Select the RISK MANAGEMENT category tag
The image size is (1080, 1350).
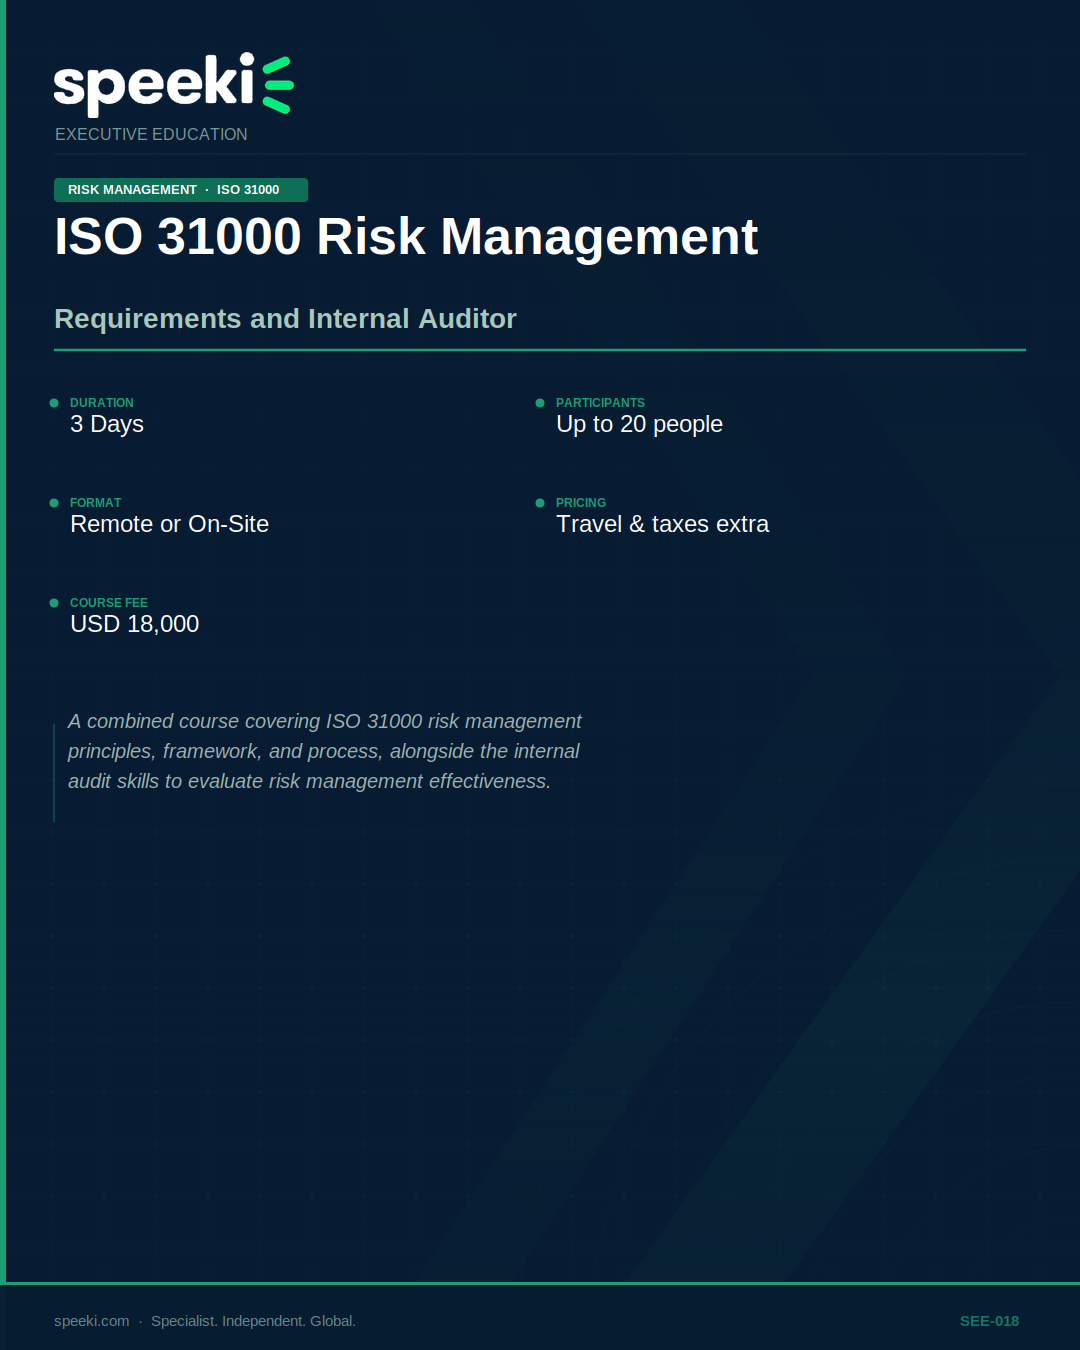click(x=131, y=189)
